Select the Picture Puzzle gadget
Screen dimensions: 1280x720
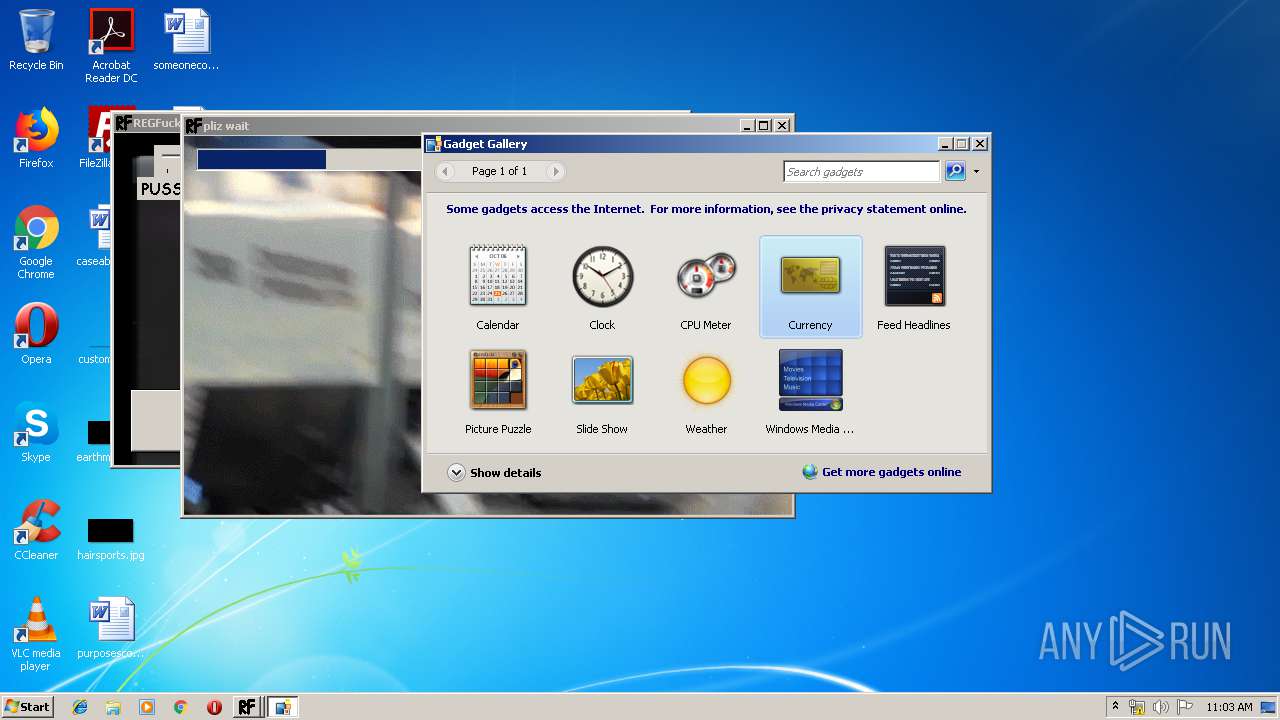pyautogui.click(x=498, y=391)
